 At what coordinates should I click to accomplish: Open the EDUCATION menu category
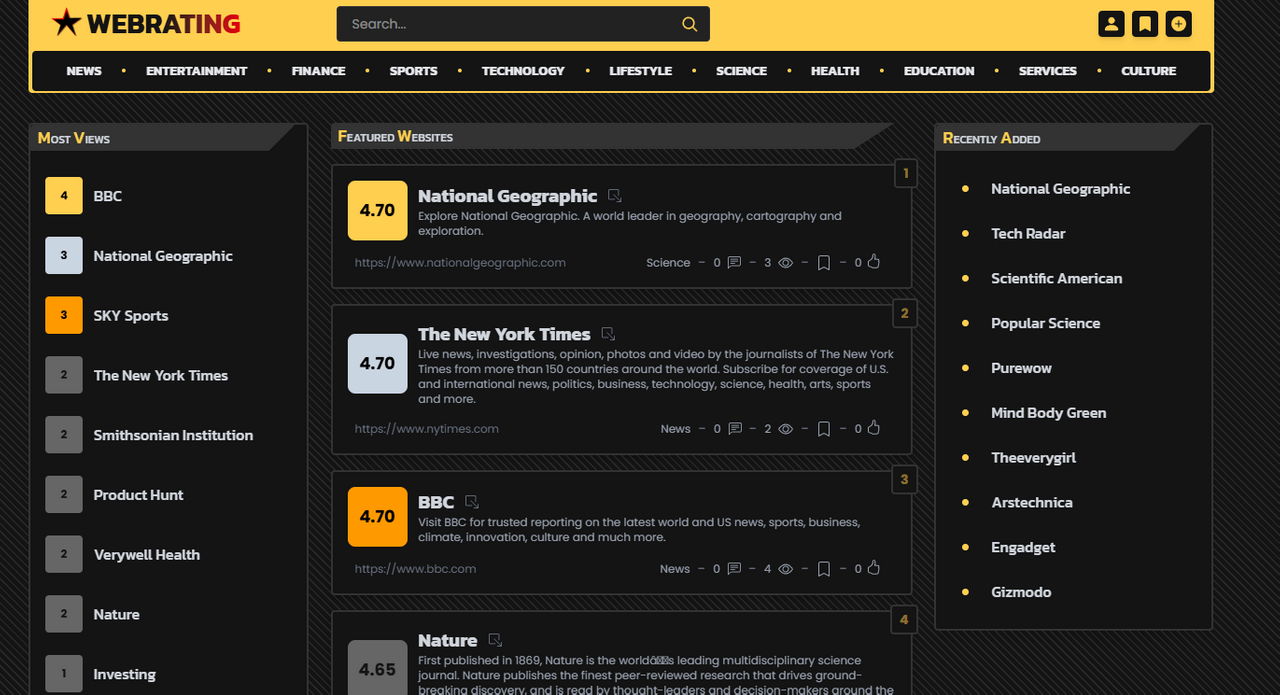(939, 71)
